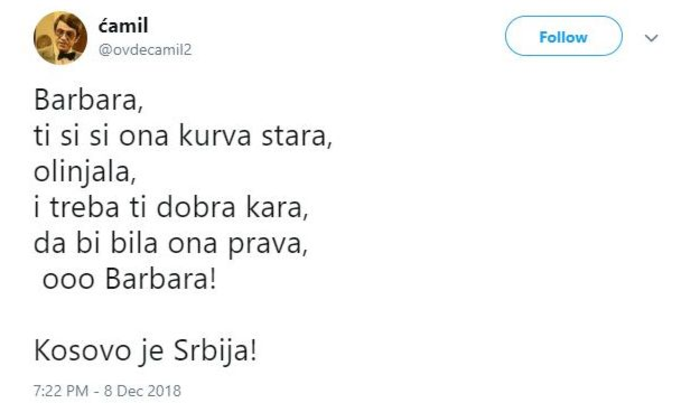The image size is (700, 403).
Task: Expand the tweet options chevron
Action: click(x=652, y=38)
